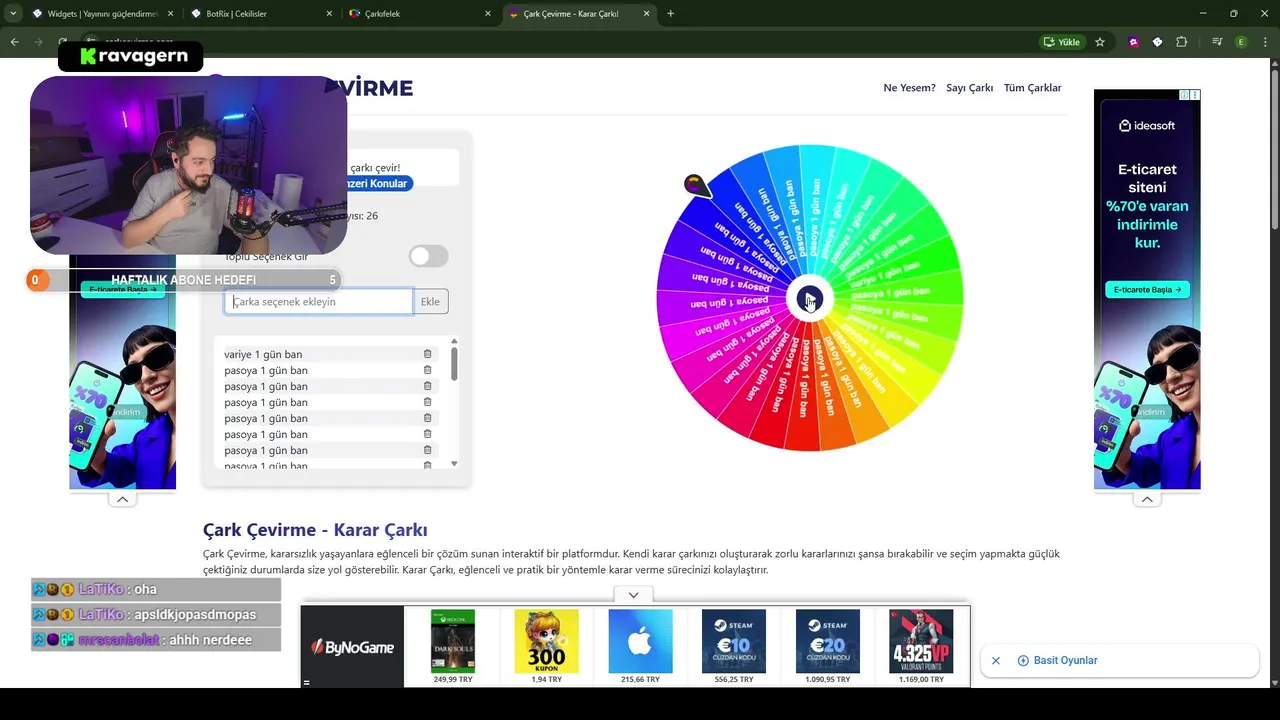Open the Steam €10 wallet code
The height and width of the screenshot is (720, 1280).
[734, 647]
